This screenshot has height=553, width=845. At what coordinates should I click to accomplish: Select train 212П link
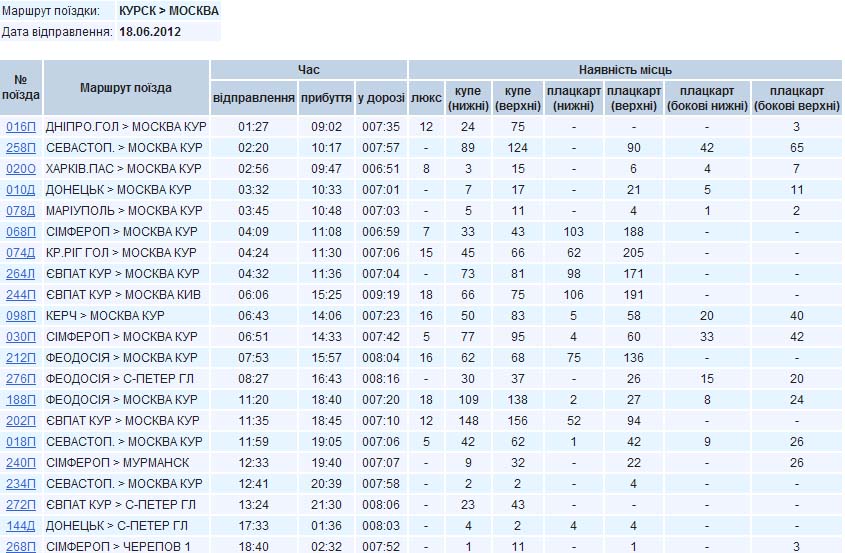pos(21,358)
